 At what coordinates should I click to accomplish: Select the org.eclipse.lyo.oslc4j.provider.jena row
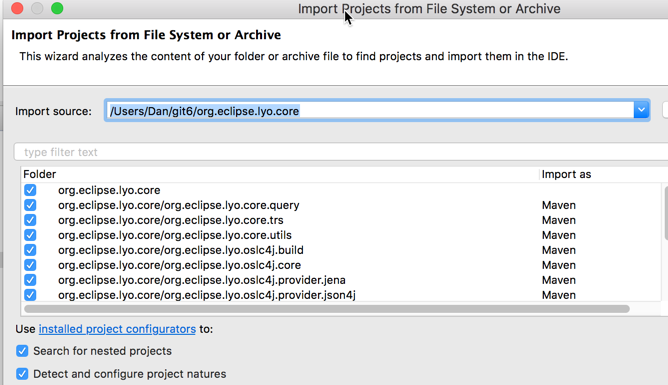(341, 280)
